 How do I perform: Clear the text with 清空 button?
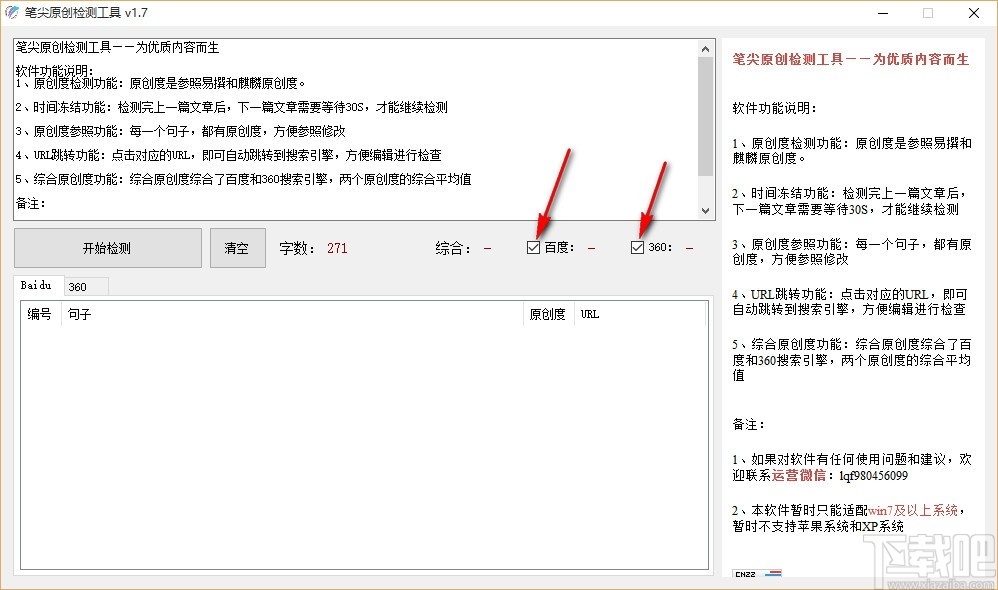[237, 248]
